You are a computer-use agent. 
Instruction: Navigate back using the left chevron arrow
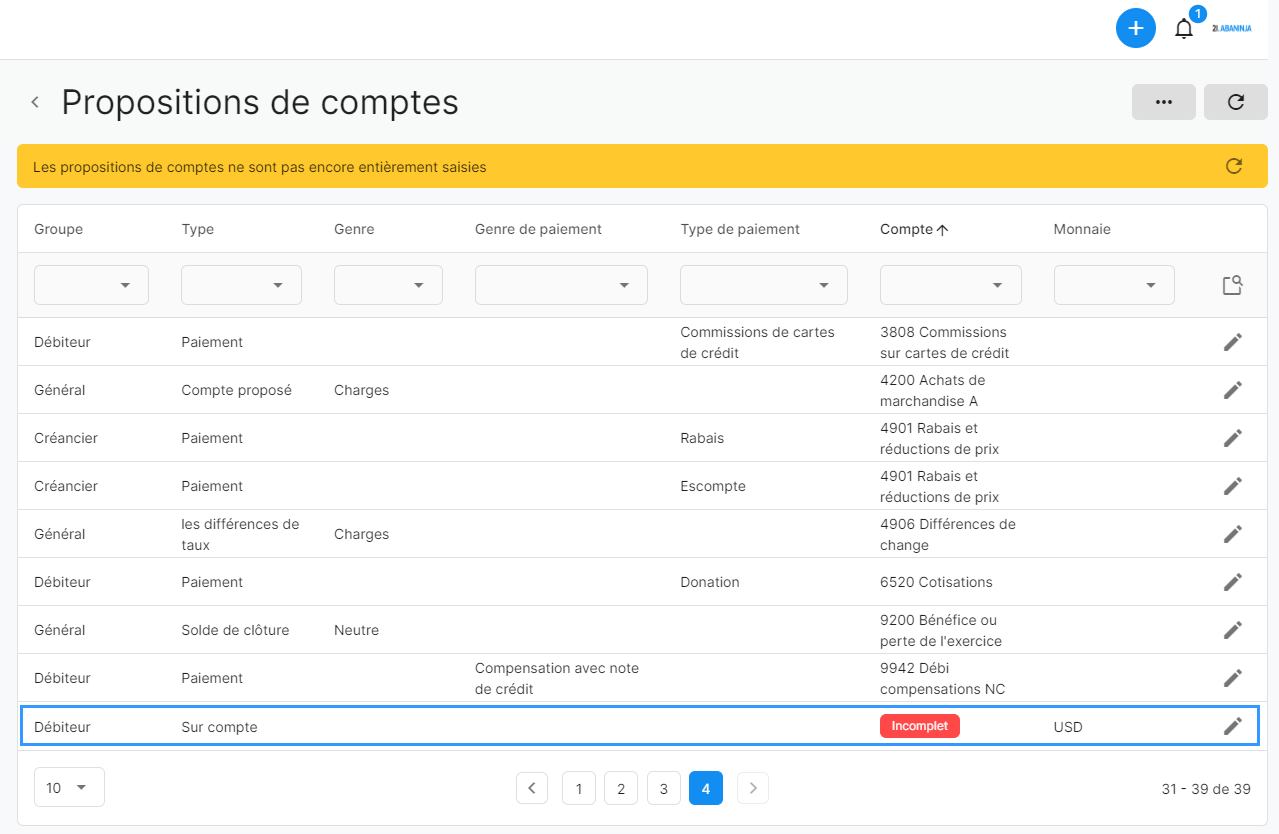click(x=34, y=101)
